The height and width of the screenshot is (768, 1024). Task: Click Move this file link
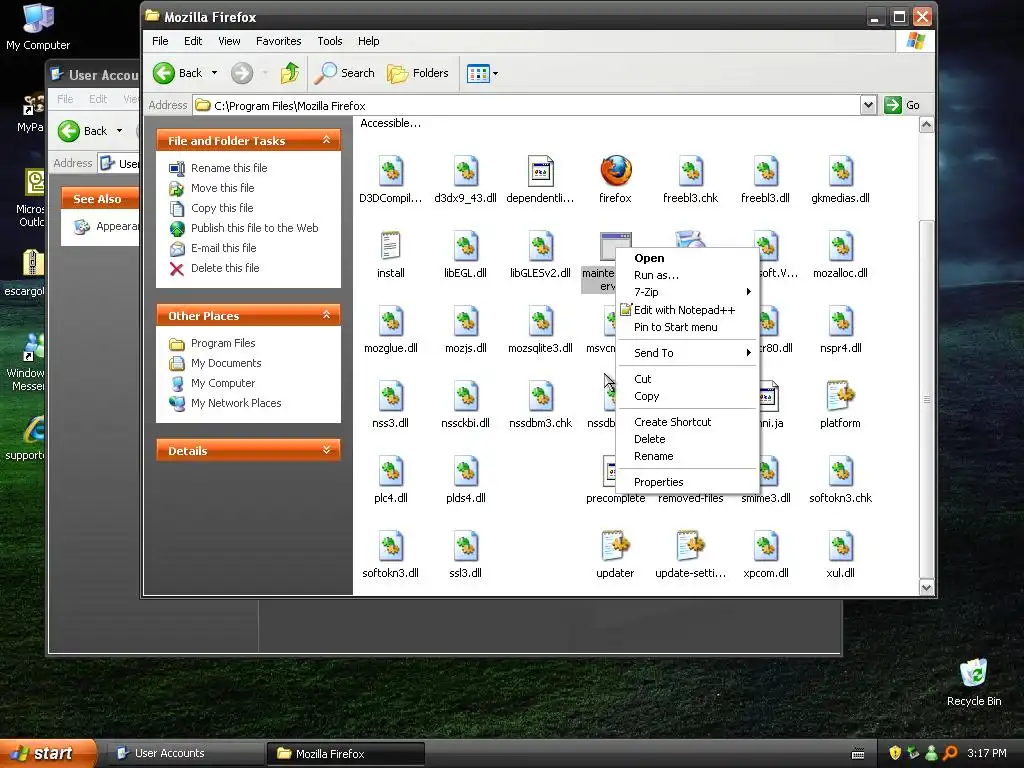(223, 188)
